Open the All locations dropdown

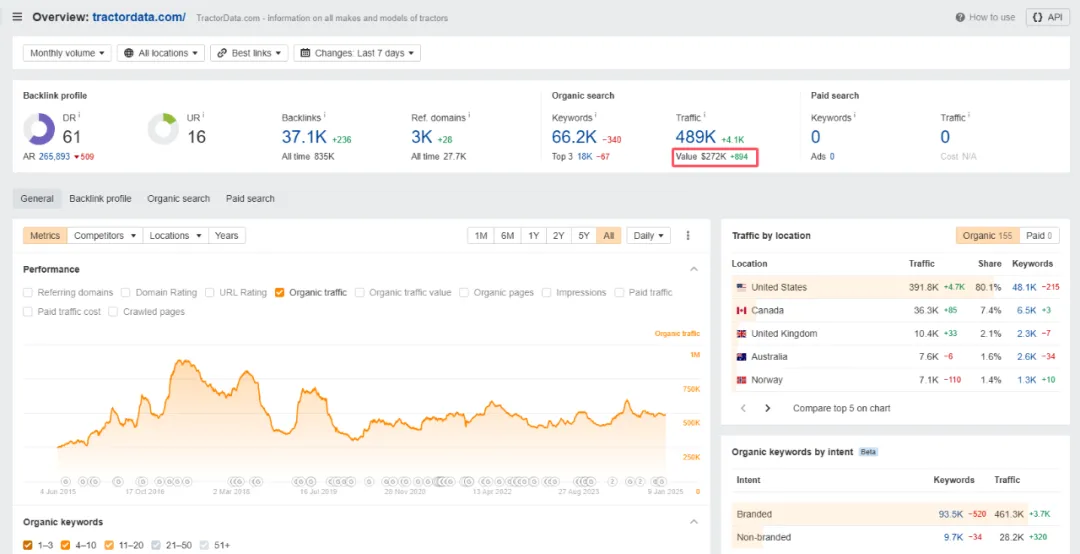tap(160, 53)
